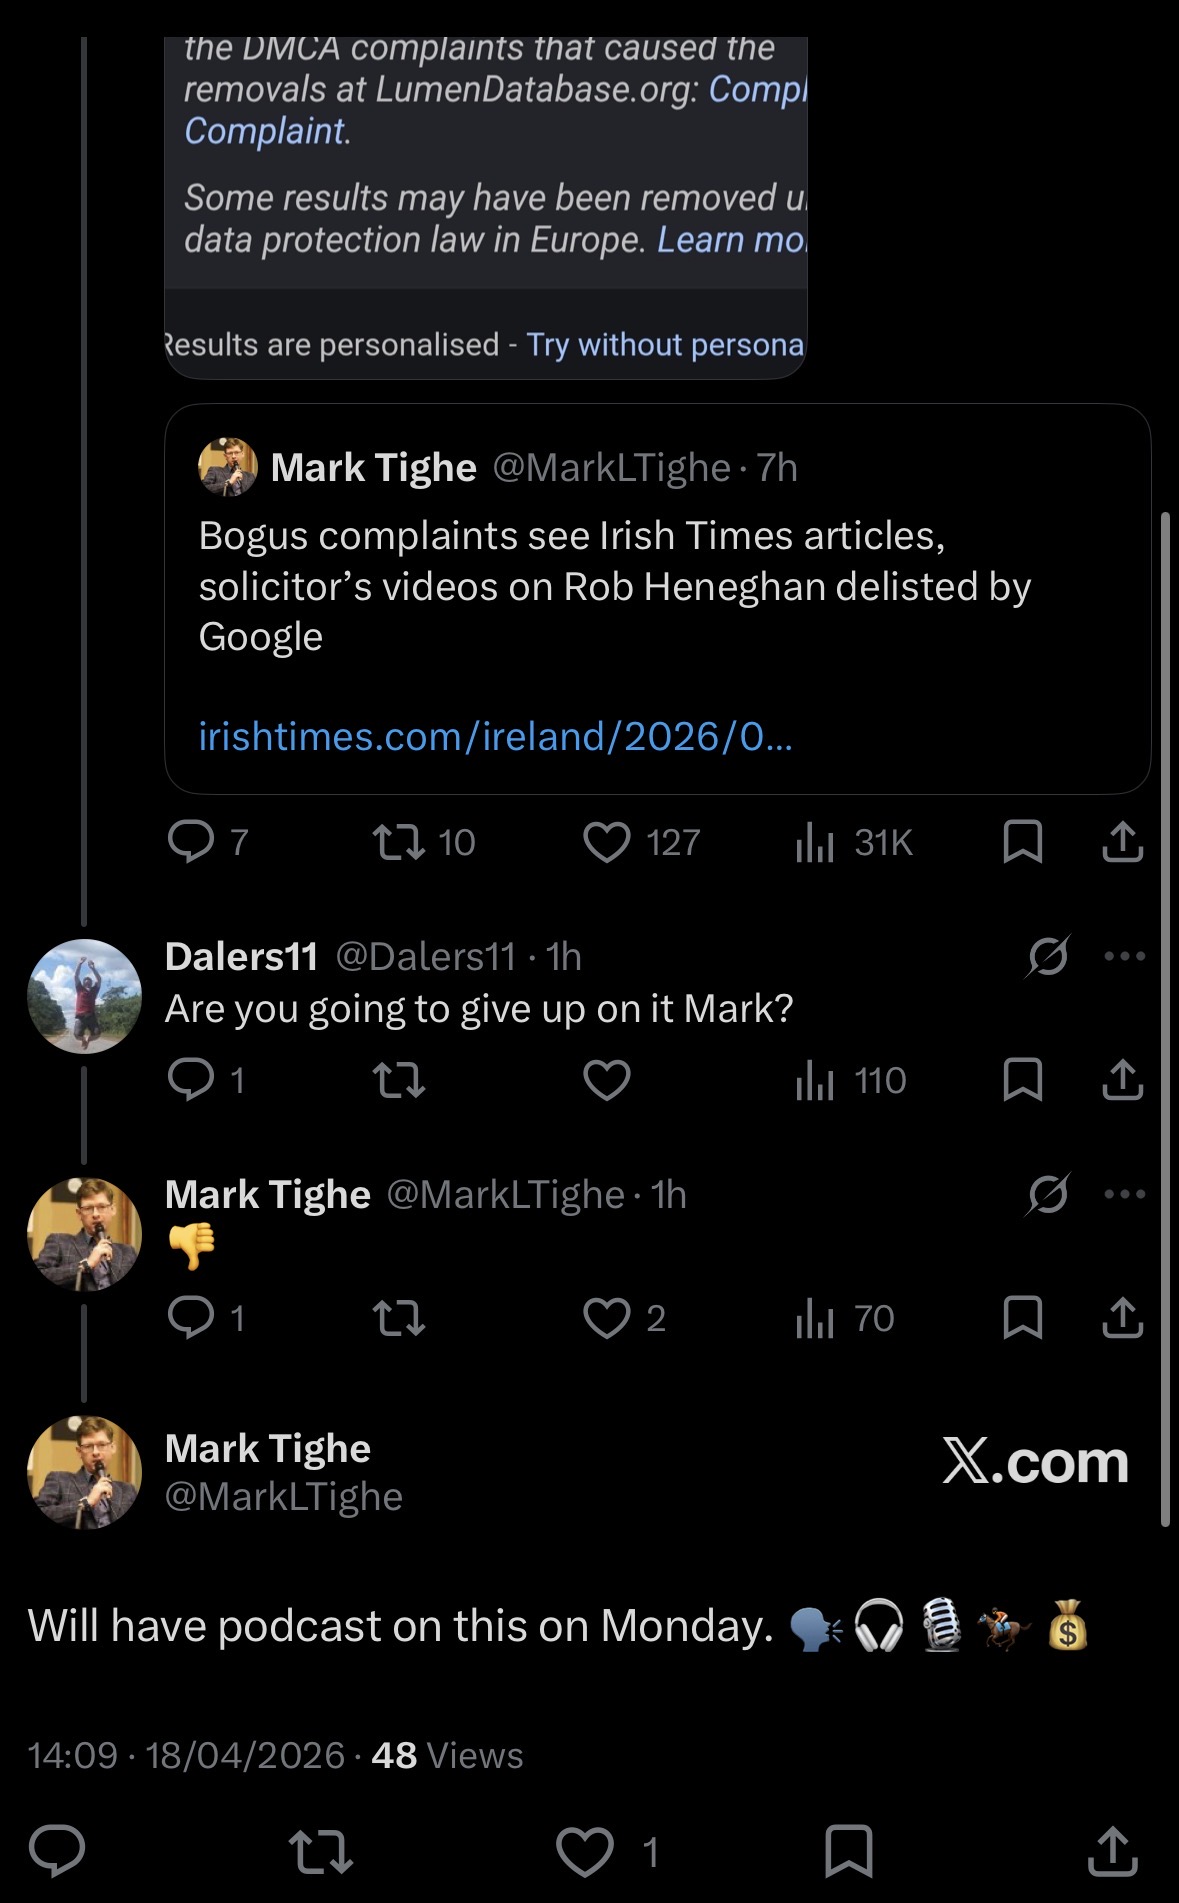Click the thread scrollbar on the right
The height and width of the screenshot is (1903, 1179).
click(1165, 1020)
